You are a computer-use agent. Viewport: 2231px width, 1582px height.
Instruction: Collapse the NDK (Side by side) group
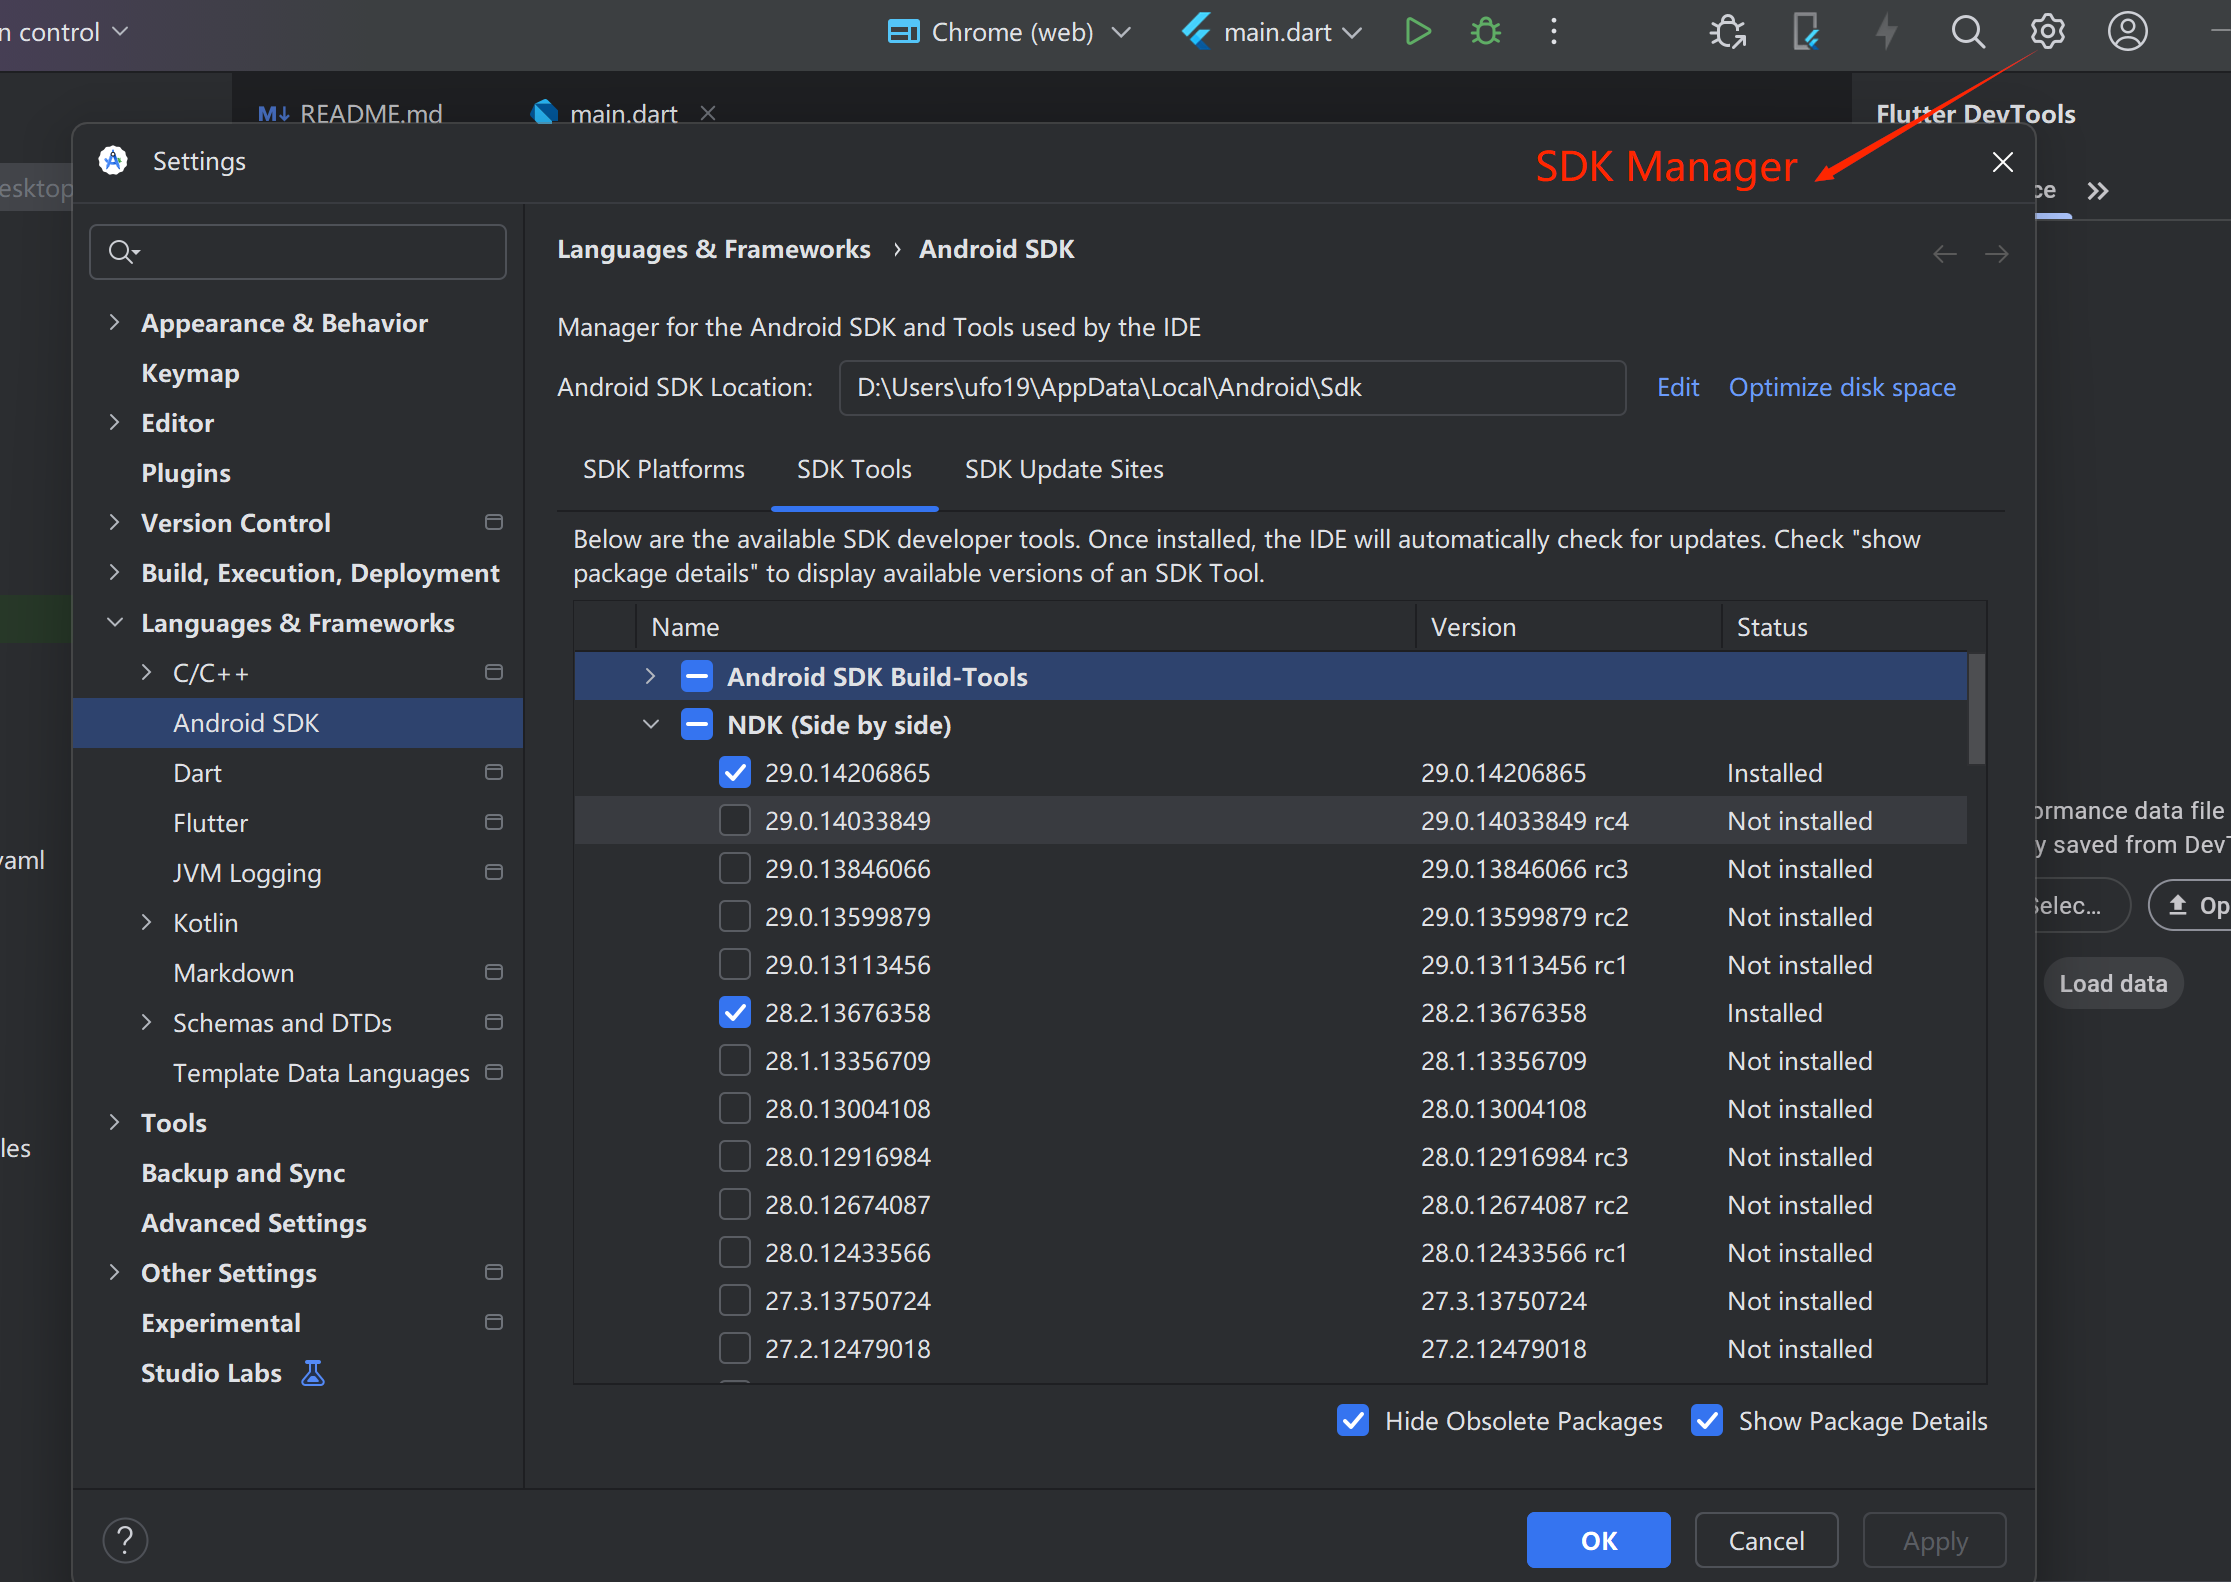pos(650,725)
